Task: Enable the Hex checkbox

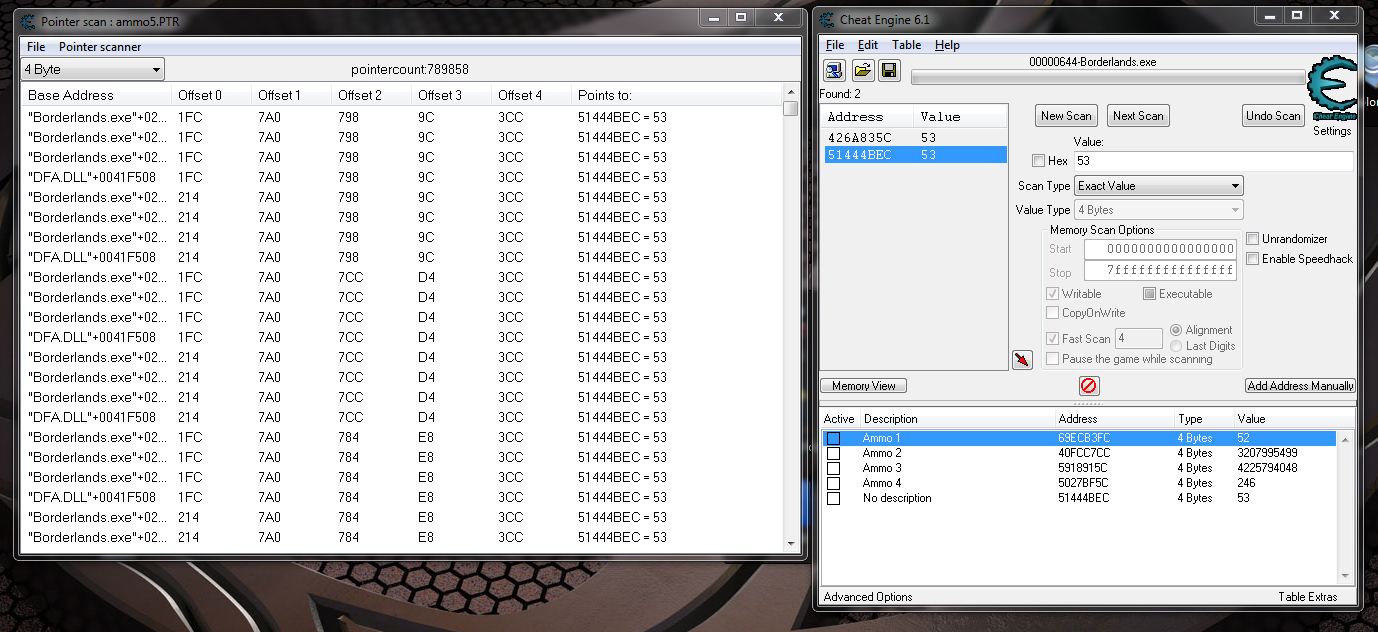Action: [x=1038, y=161]
